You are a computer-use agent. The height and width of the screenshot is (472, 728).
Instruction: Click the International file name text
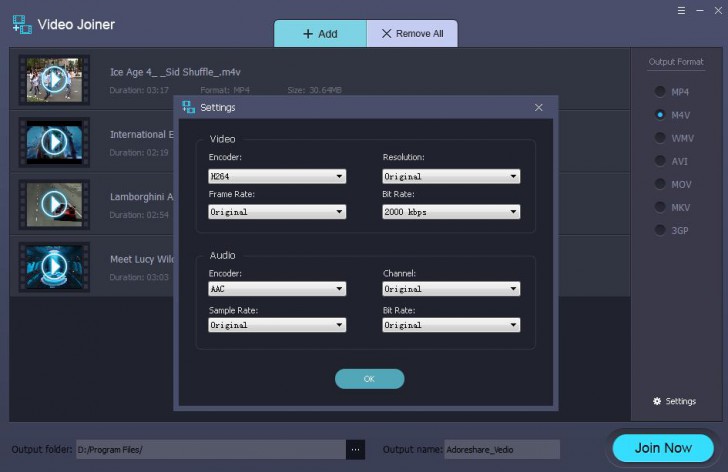click(142, 135)
